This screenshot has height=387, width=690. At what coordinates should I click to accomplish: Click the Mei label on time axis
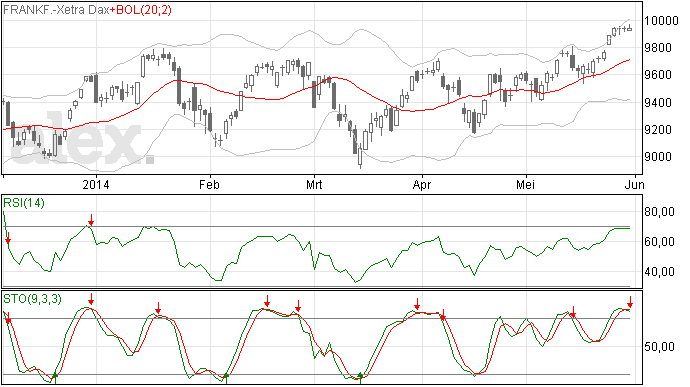point(526,184)
